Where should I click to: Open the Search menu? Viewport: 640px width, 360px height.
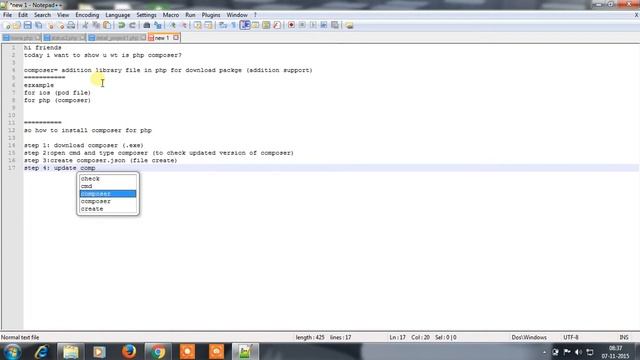[42, 15]
